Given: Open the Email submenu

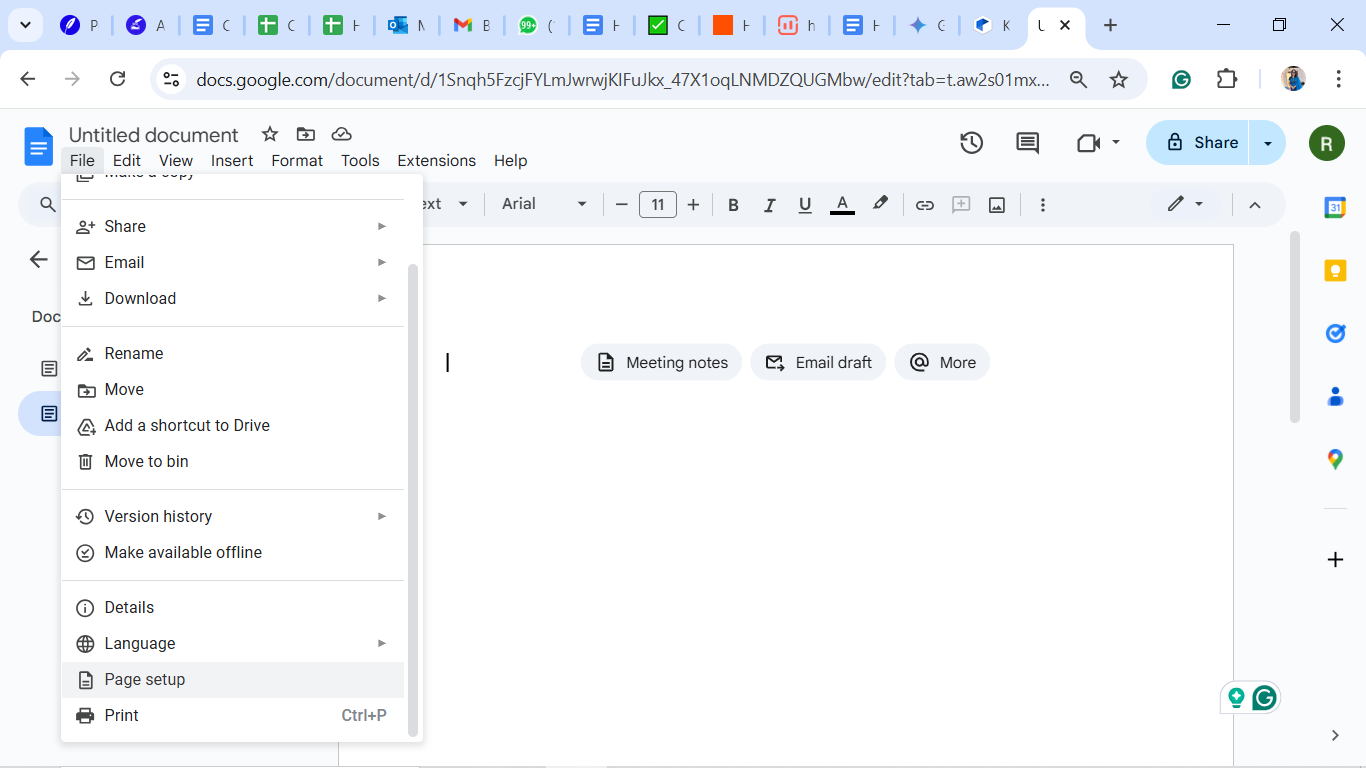Looking at the screenshot, I should 232,262.
